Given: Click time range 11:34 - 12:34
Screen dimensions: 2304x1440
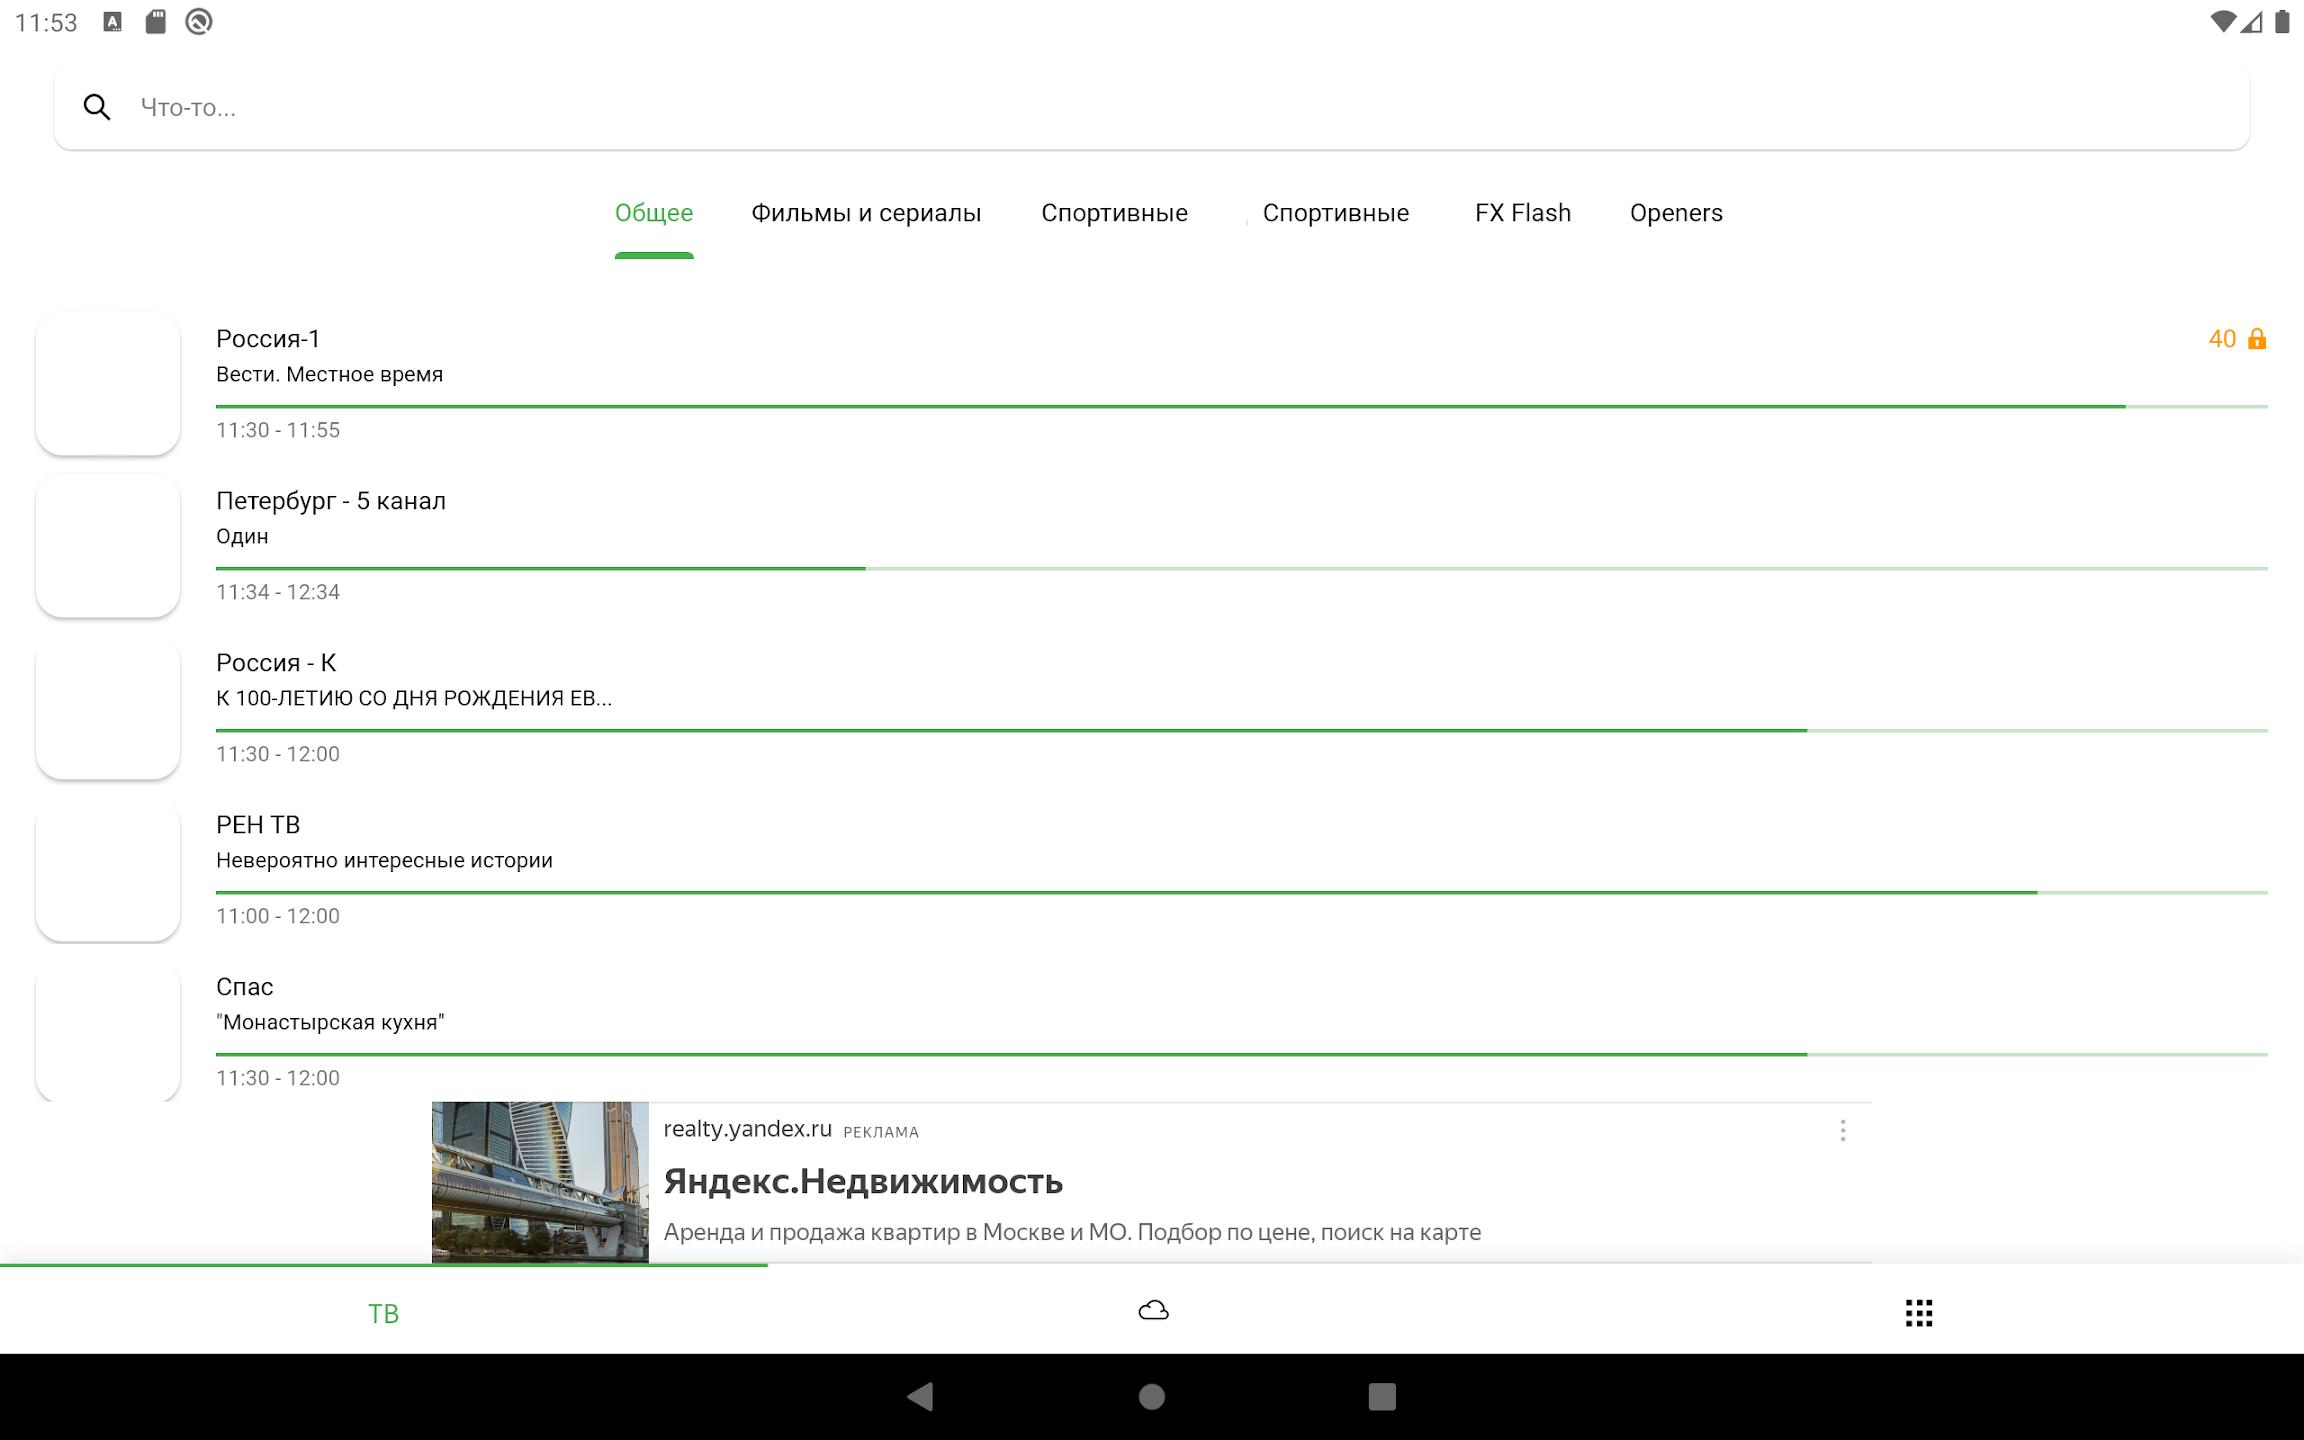Looking at the screenshot, I should coord(278,592).
